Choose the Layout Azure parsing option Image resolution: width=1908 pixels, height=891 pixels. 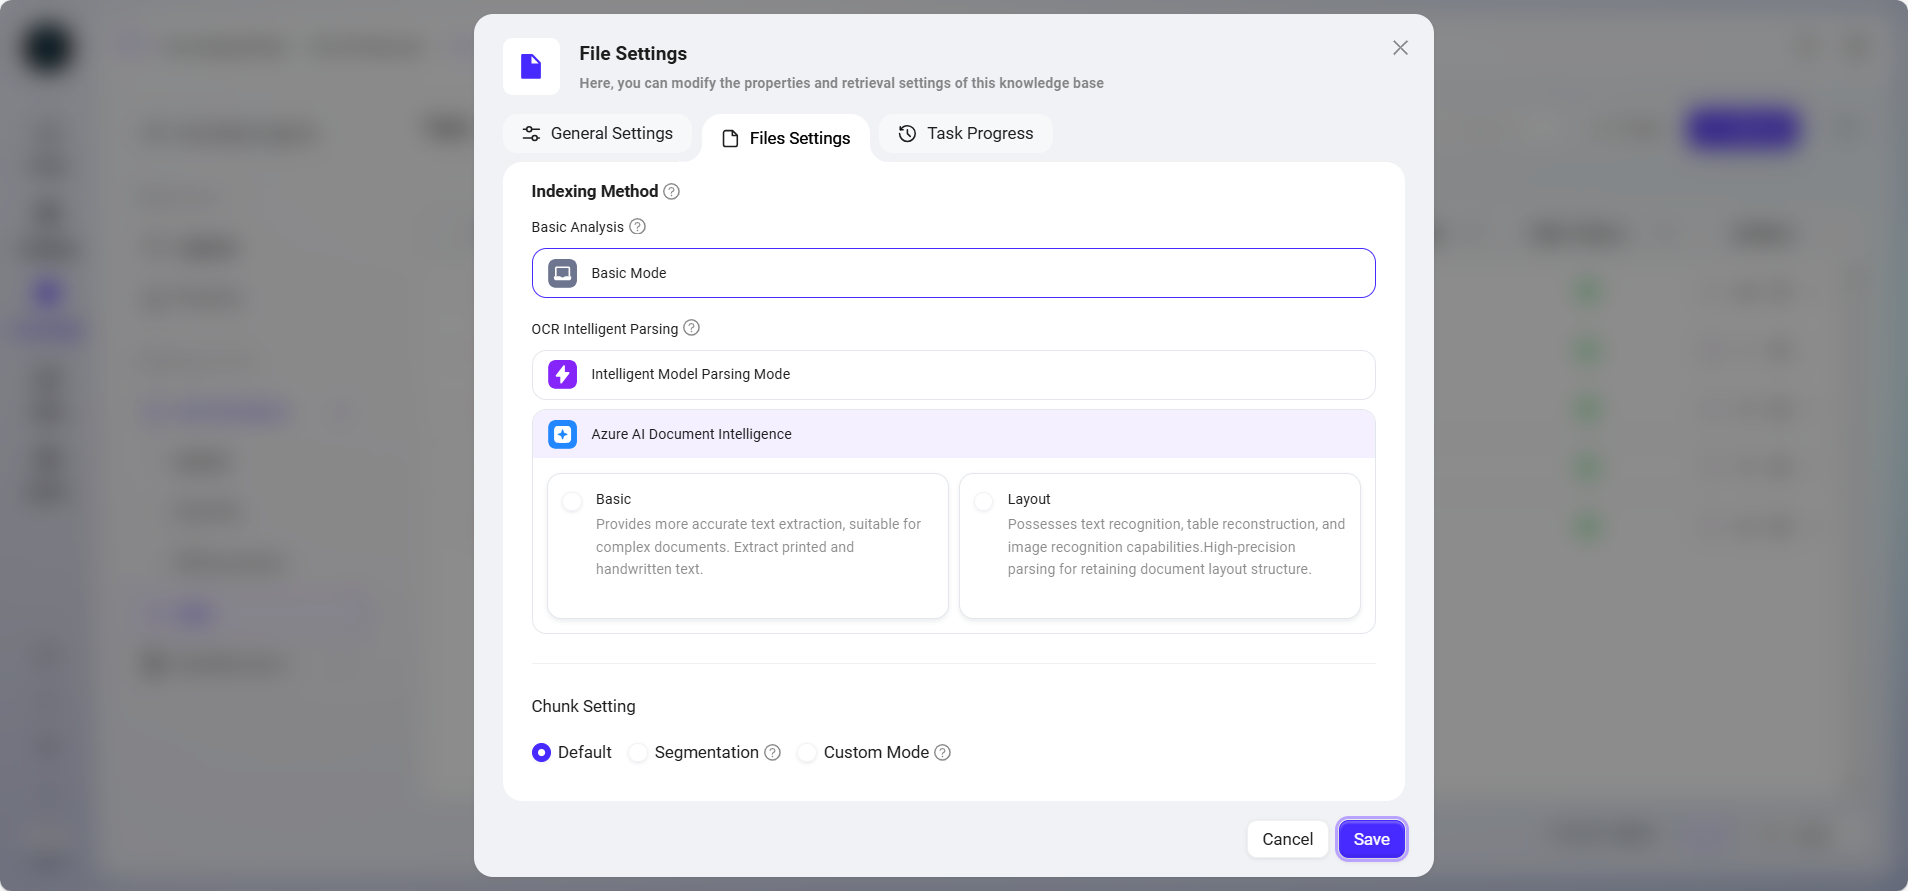[984, 501]
